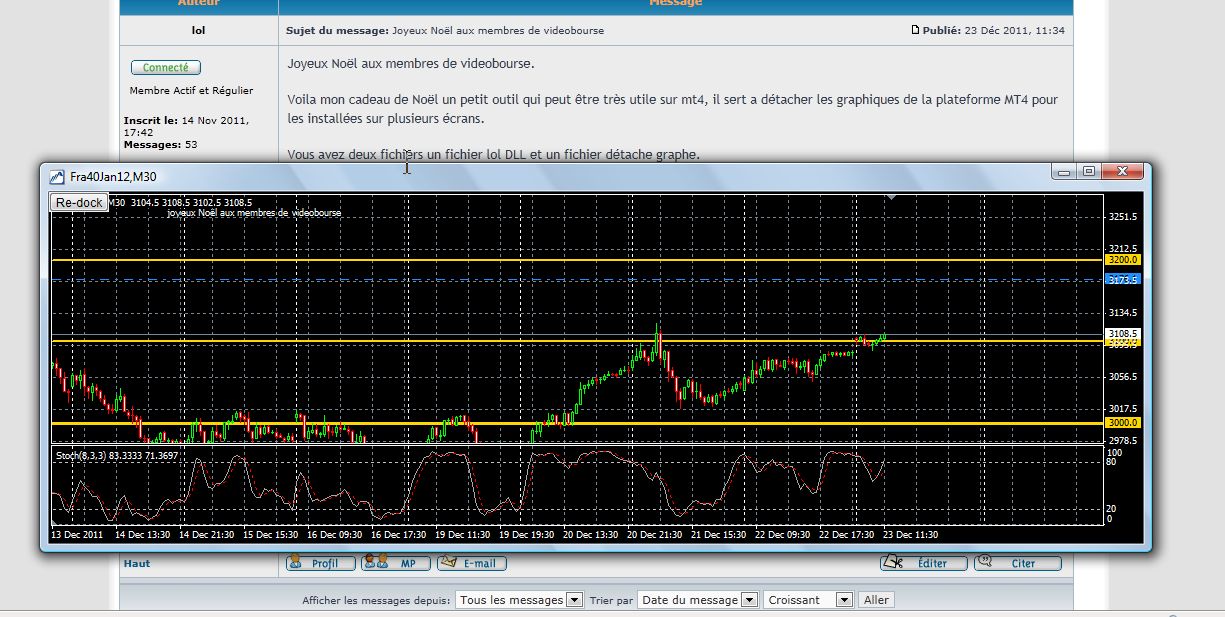Click the yellow 3000.0 price level label

tap(1123, 423)
